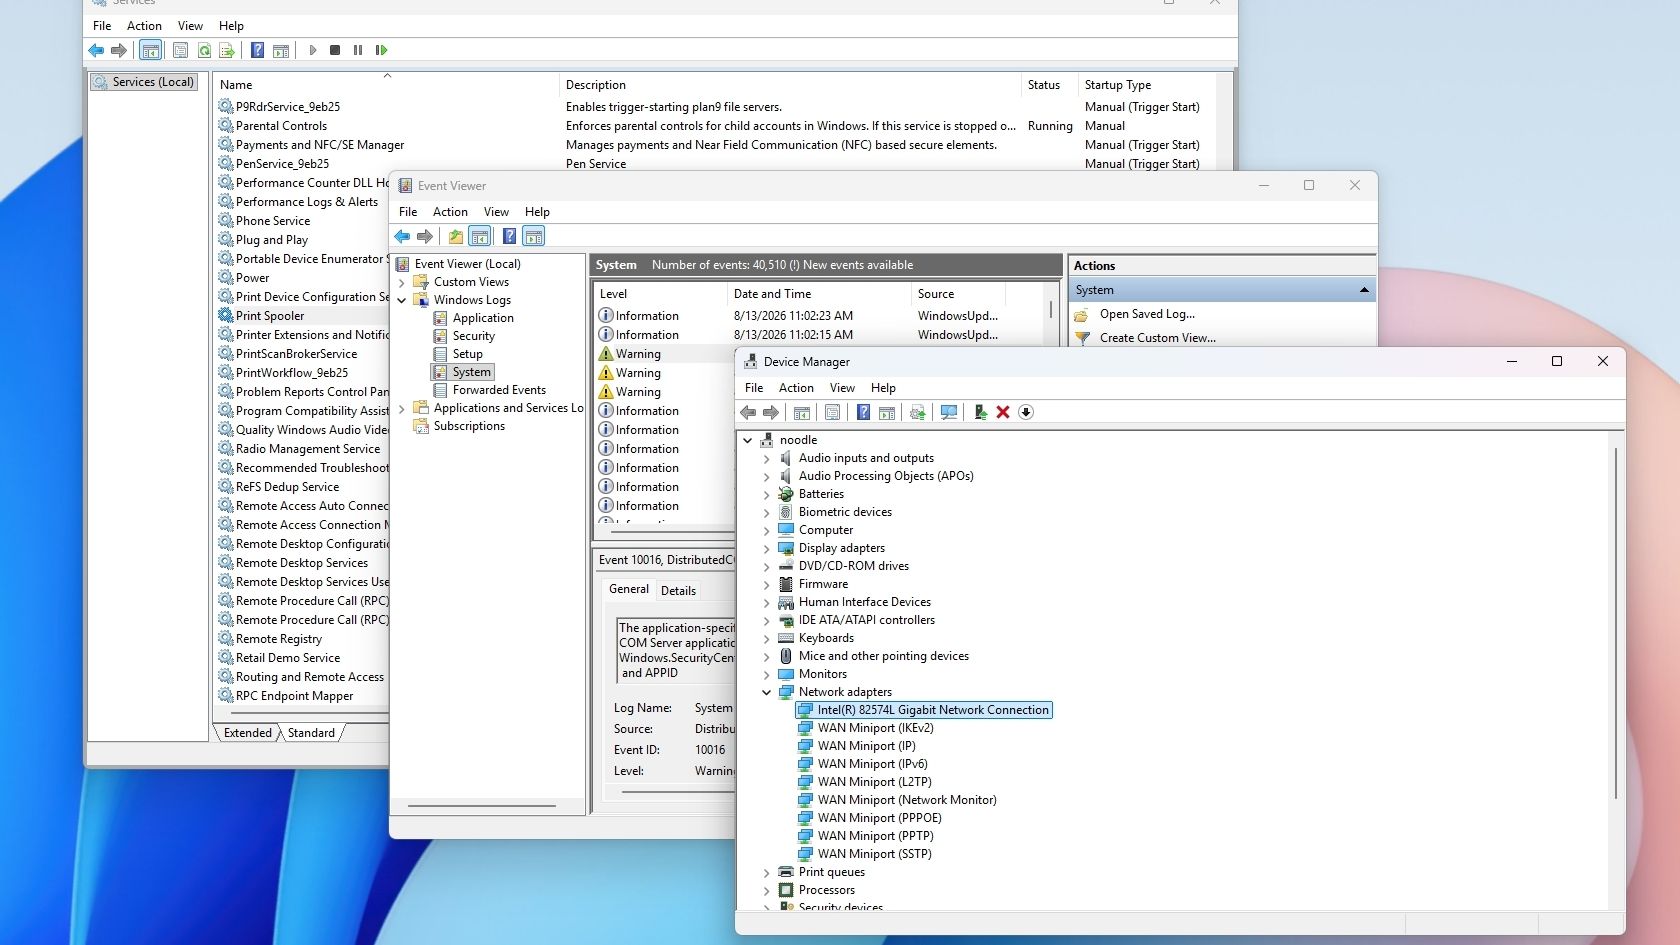The image size is (1680, 945).
Task: Expand the Keyboards category
Action: [x=767, y=638]
